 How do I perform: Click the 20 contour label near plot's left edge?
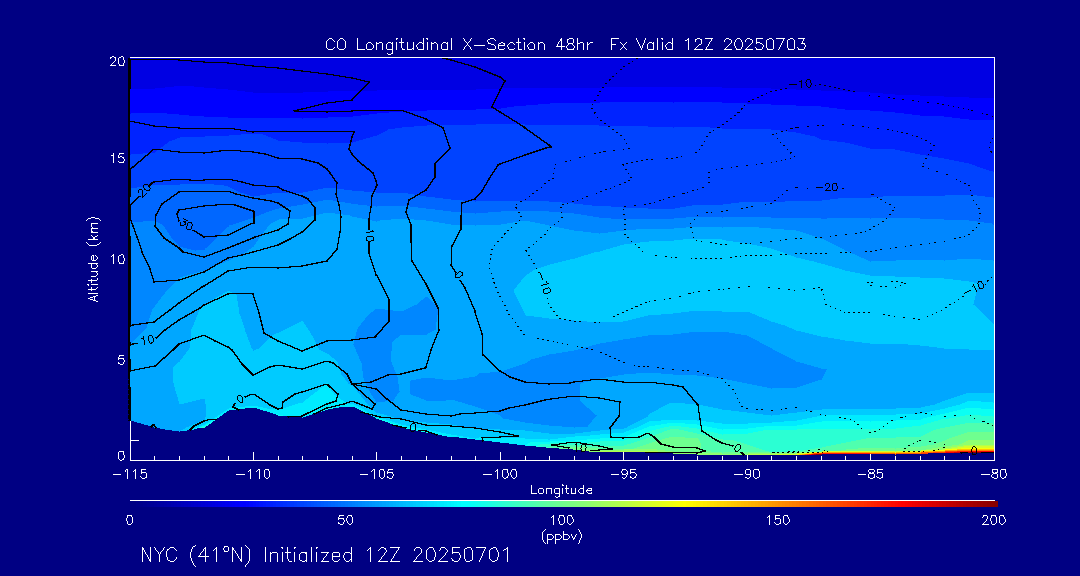[x=145, y=189]
